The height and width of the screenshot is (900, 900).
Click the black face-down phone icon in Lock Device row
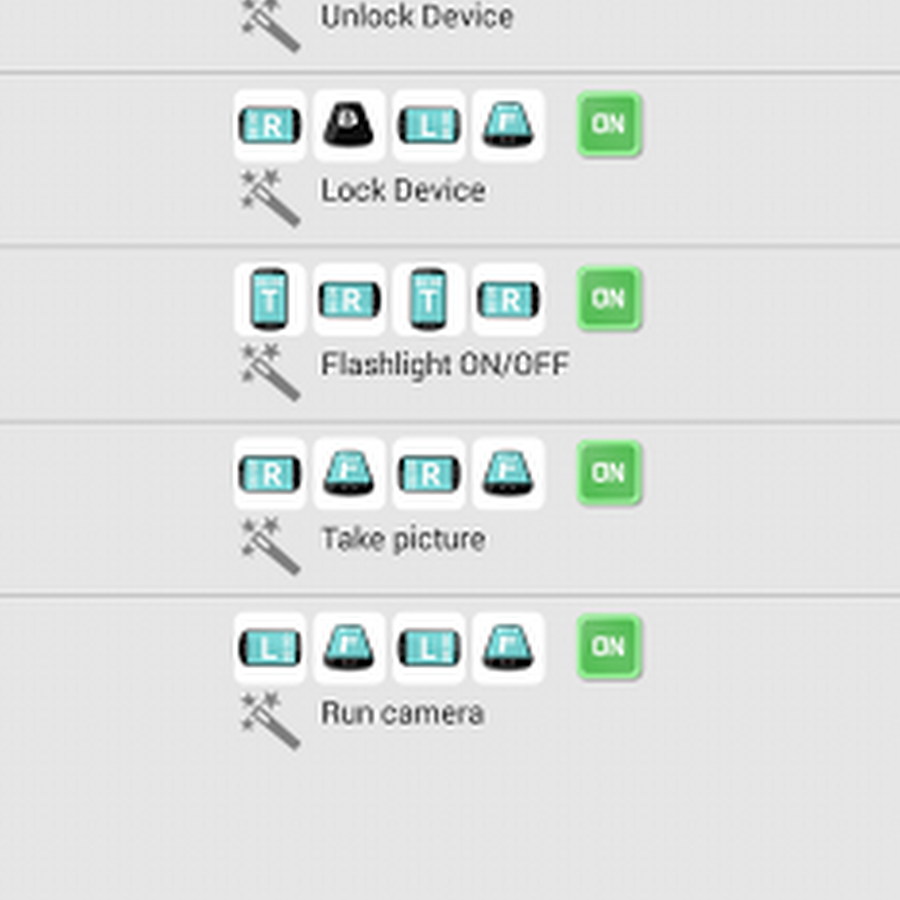[x=349, y=126]
